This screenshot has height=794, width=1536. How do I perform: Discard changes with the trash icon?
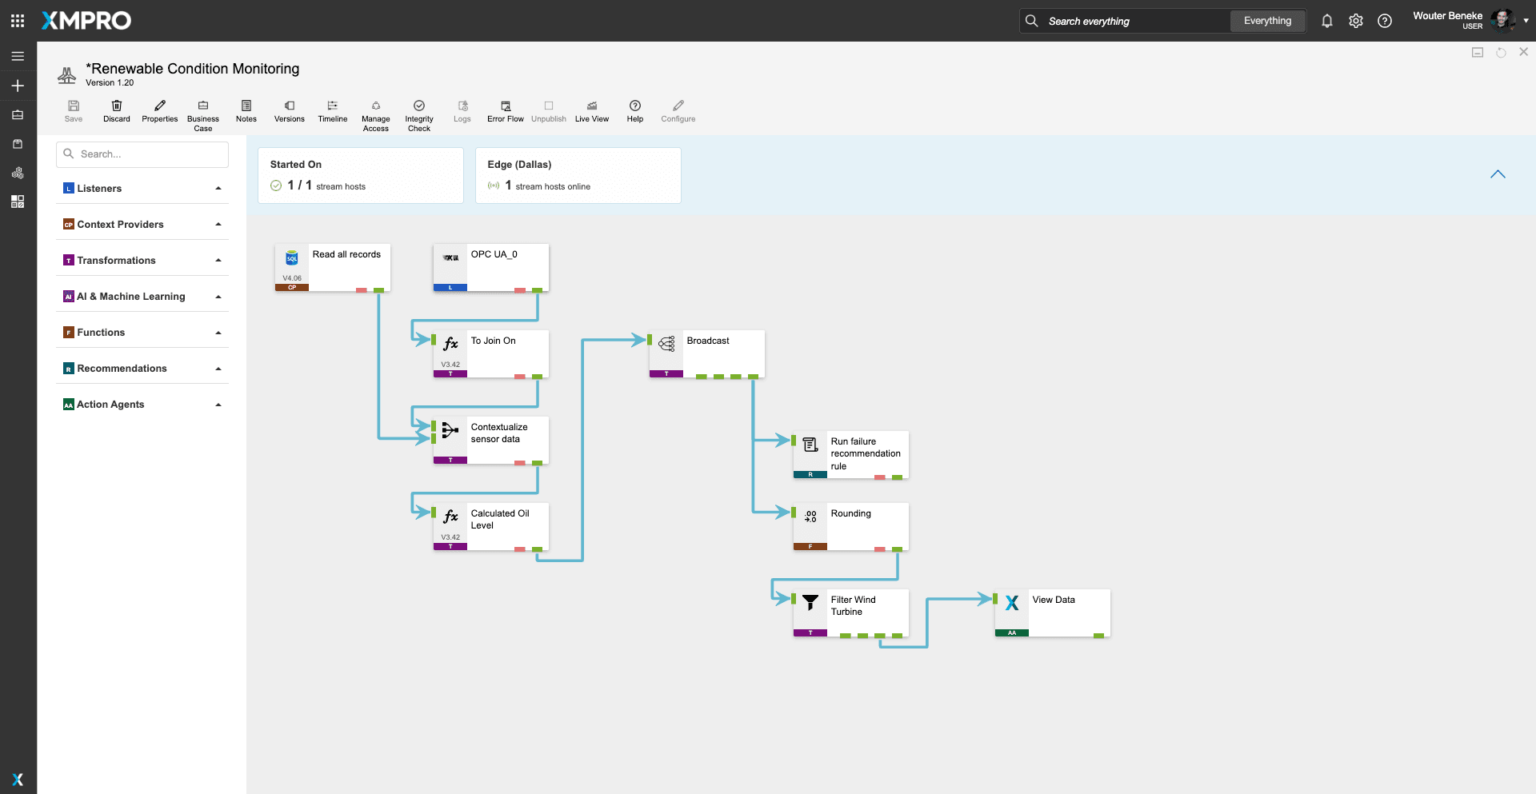point(116,106)
